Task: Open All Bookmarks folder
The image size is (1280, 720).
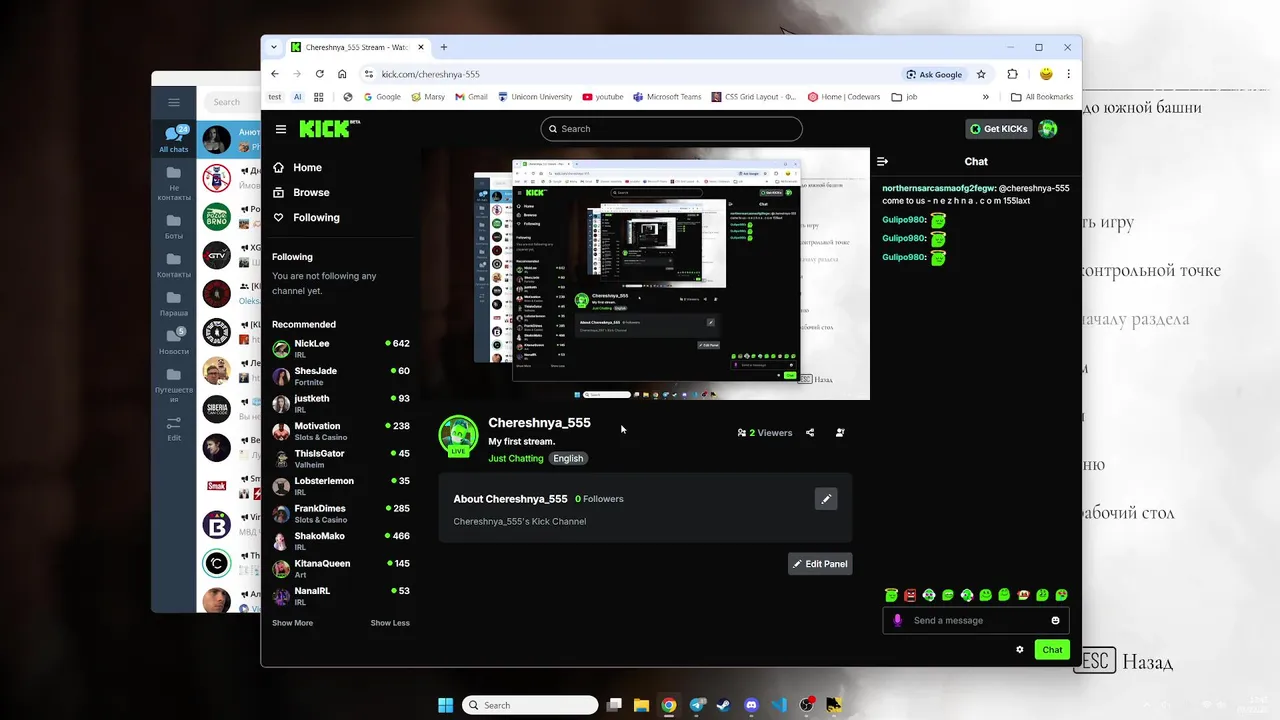Action: click(x=1042, y=97)
